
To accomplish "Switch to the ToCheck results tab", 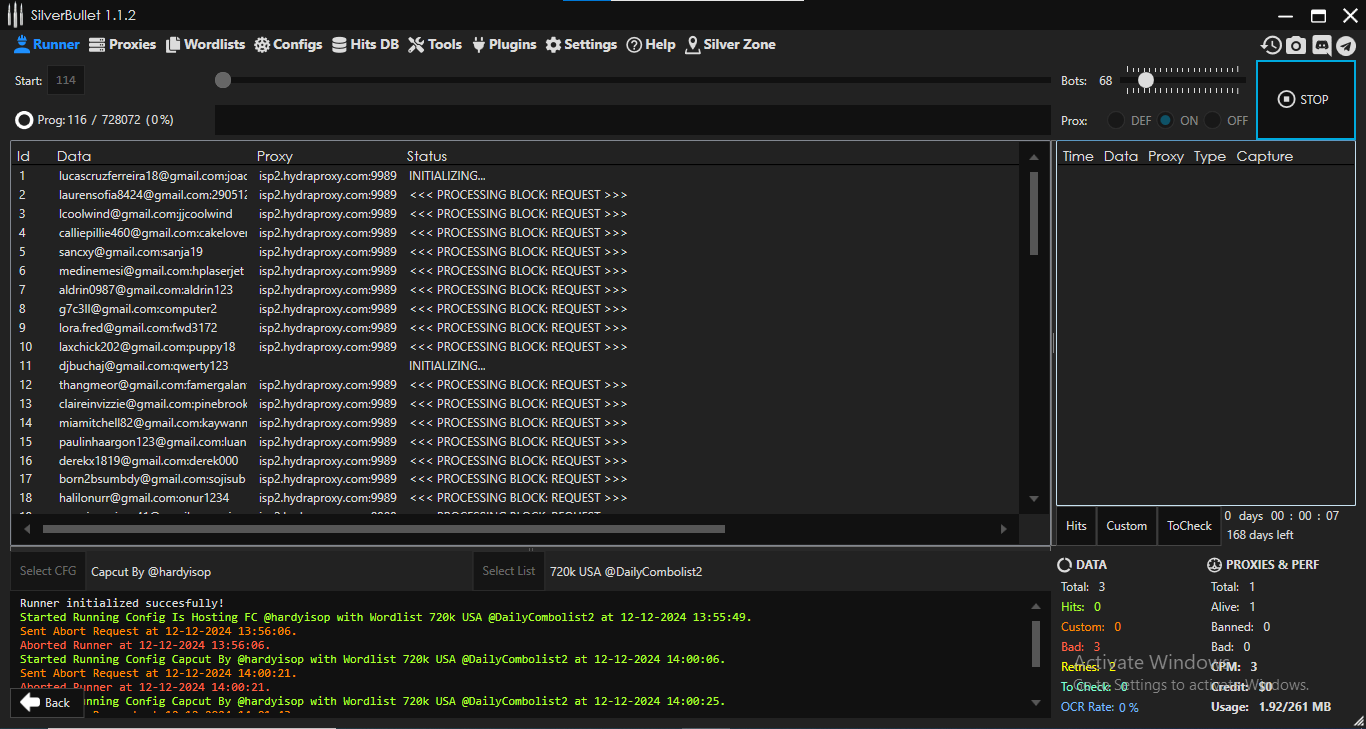I will [x=1189, y=526].
